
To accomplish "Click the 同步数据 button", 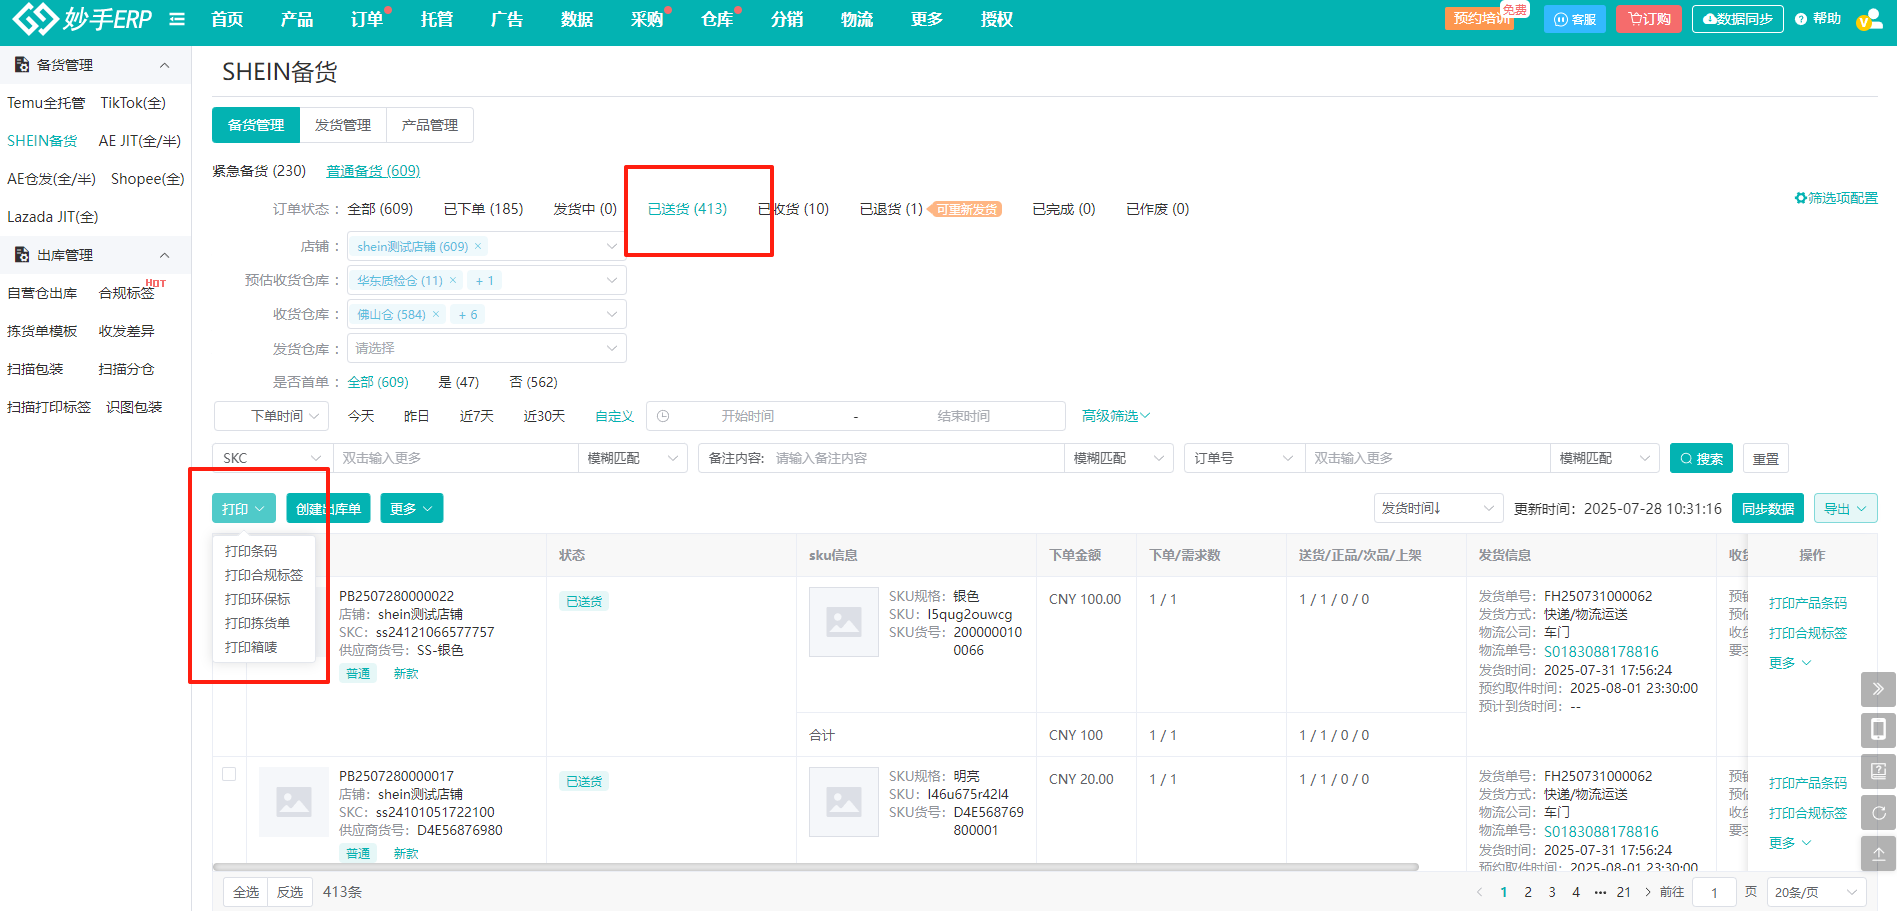I will coord(1768,508).
